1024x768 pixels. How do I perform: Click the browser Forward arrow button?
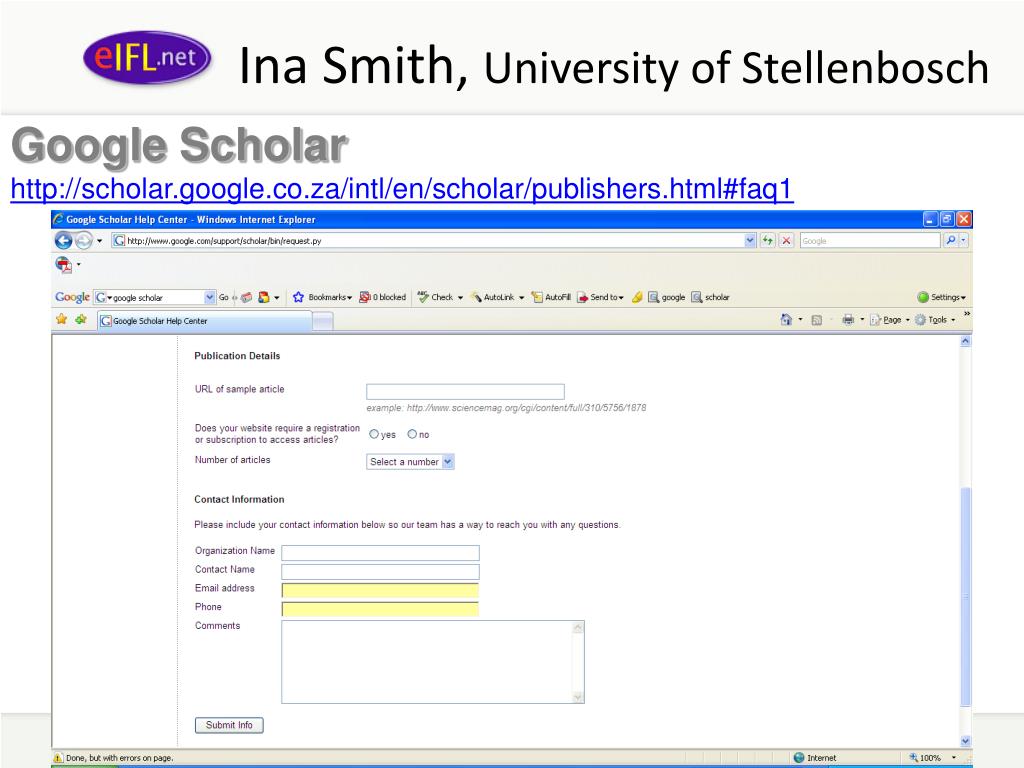(x=84, y=241)
